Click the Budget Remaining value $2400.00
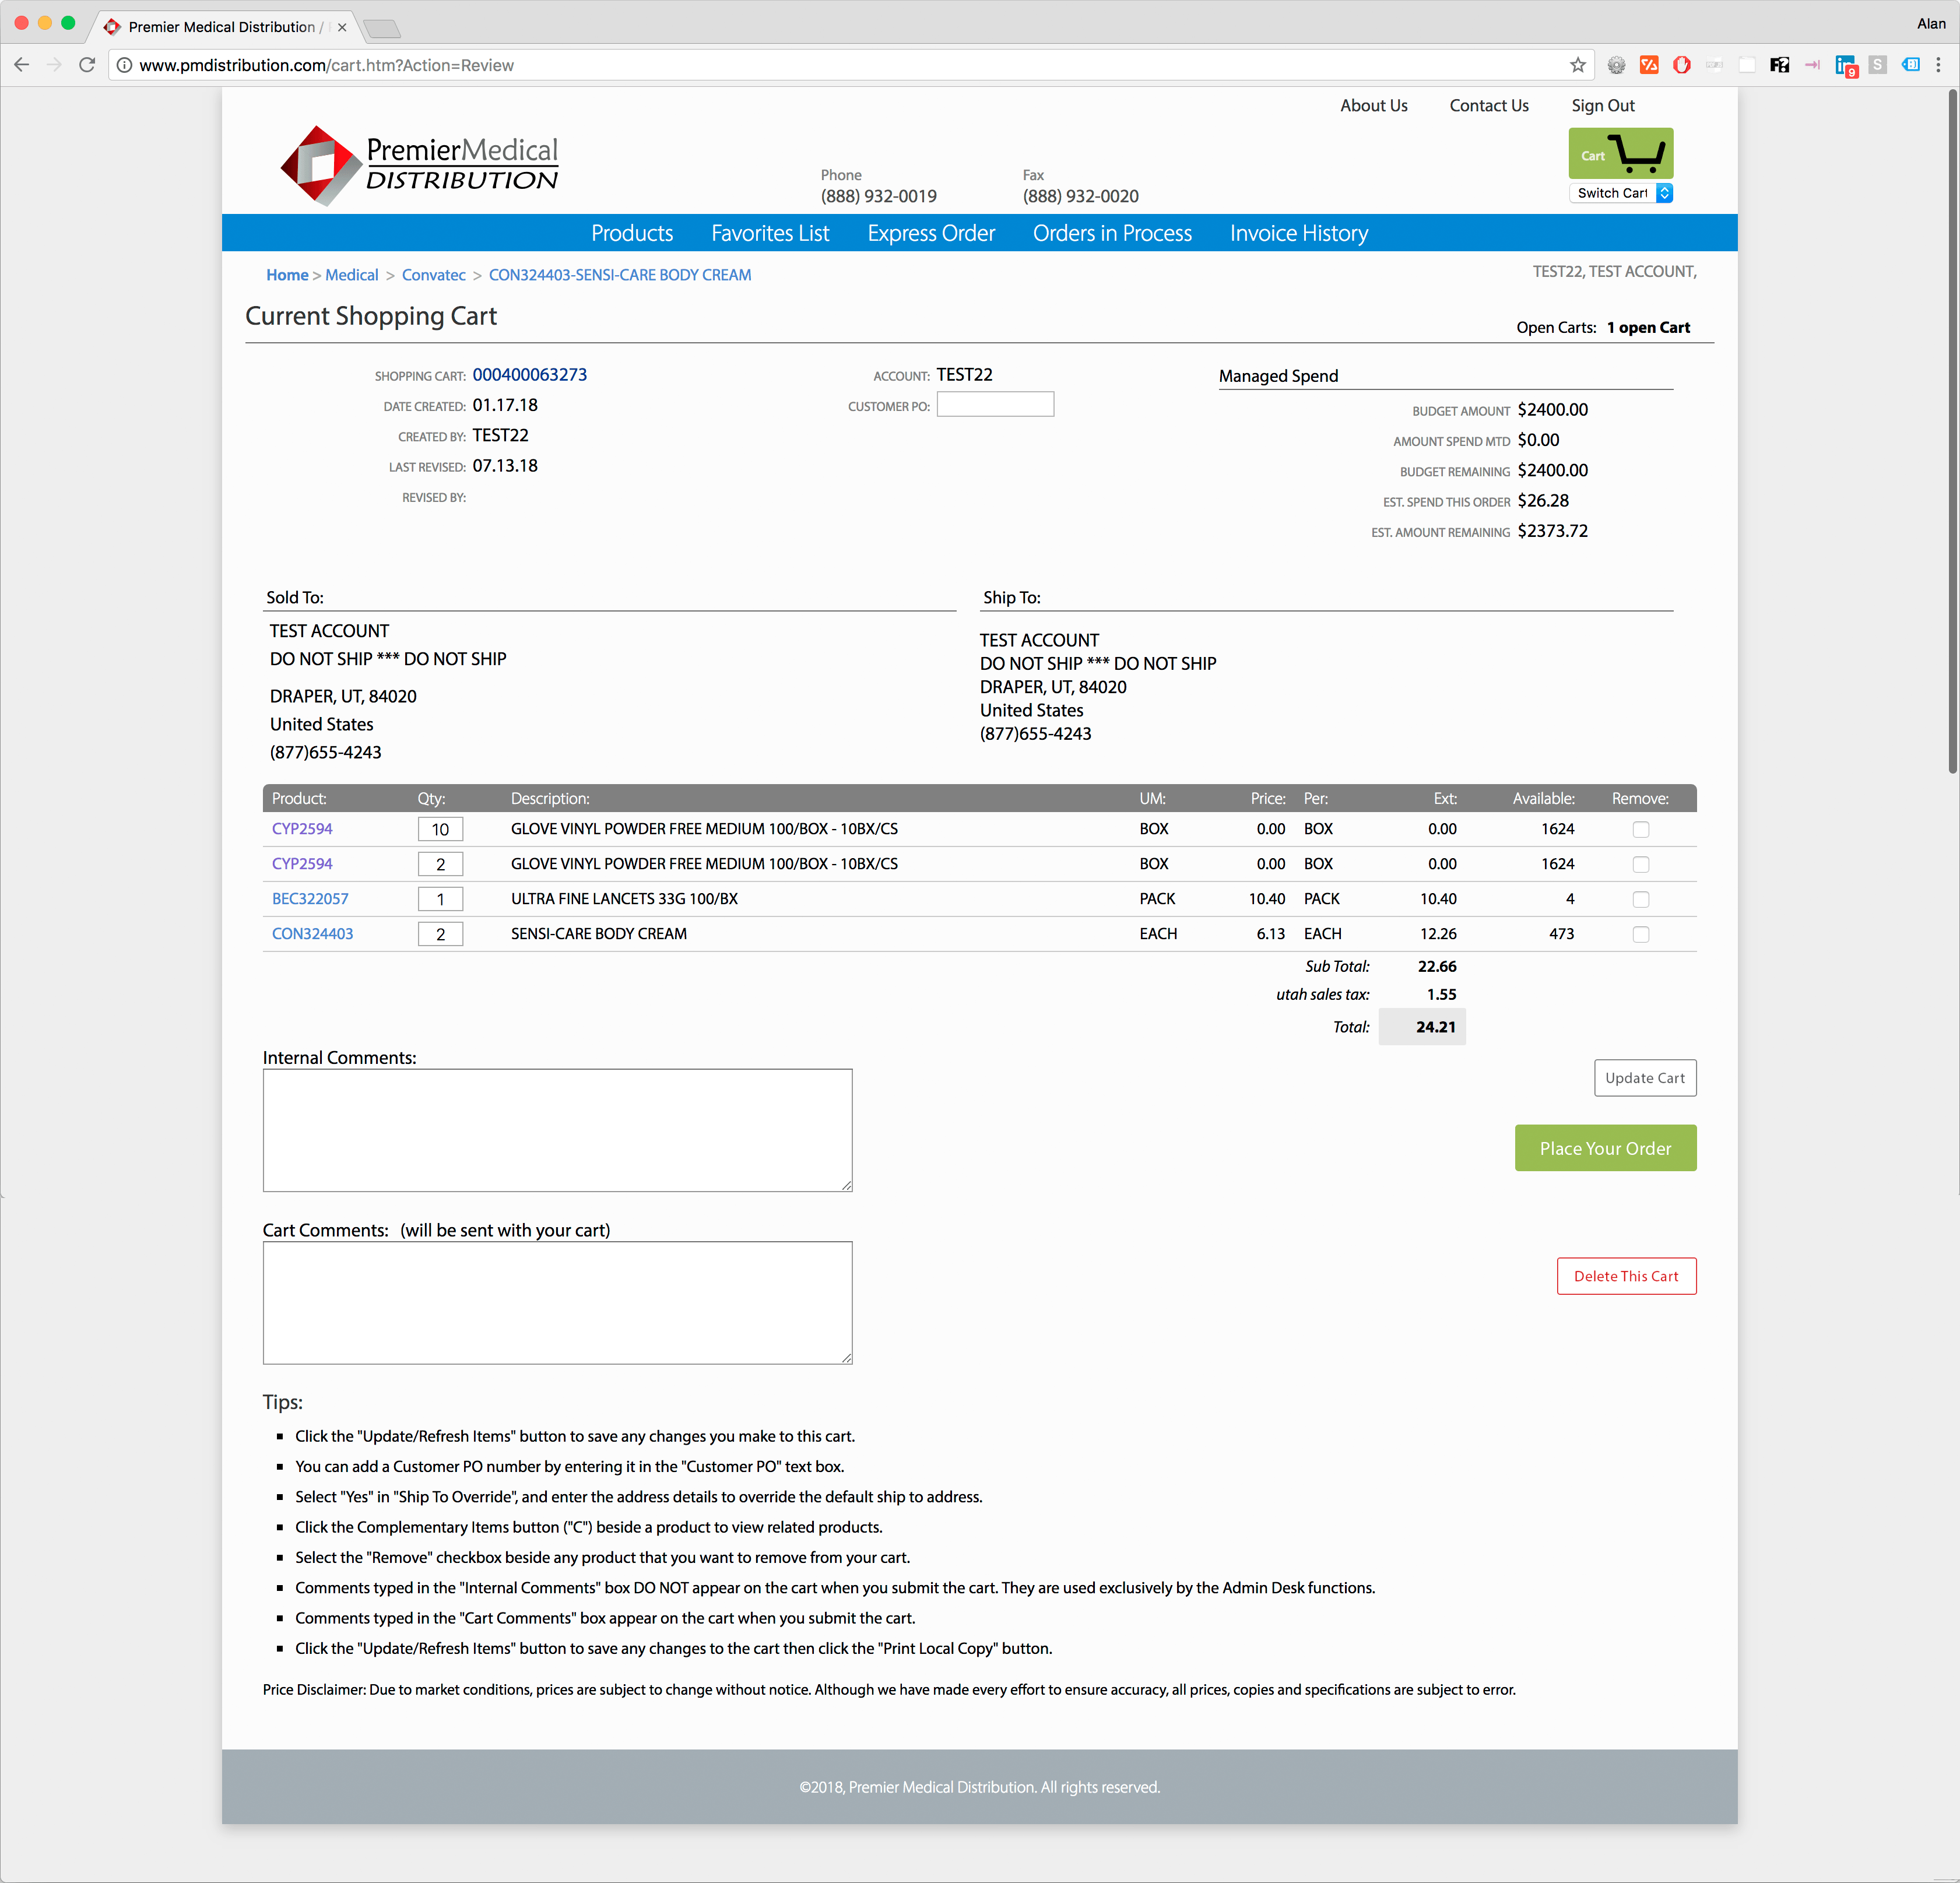 pos(1552,470)
